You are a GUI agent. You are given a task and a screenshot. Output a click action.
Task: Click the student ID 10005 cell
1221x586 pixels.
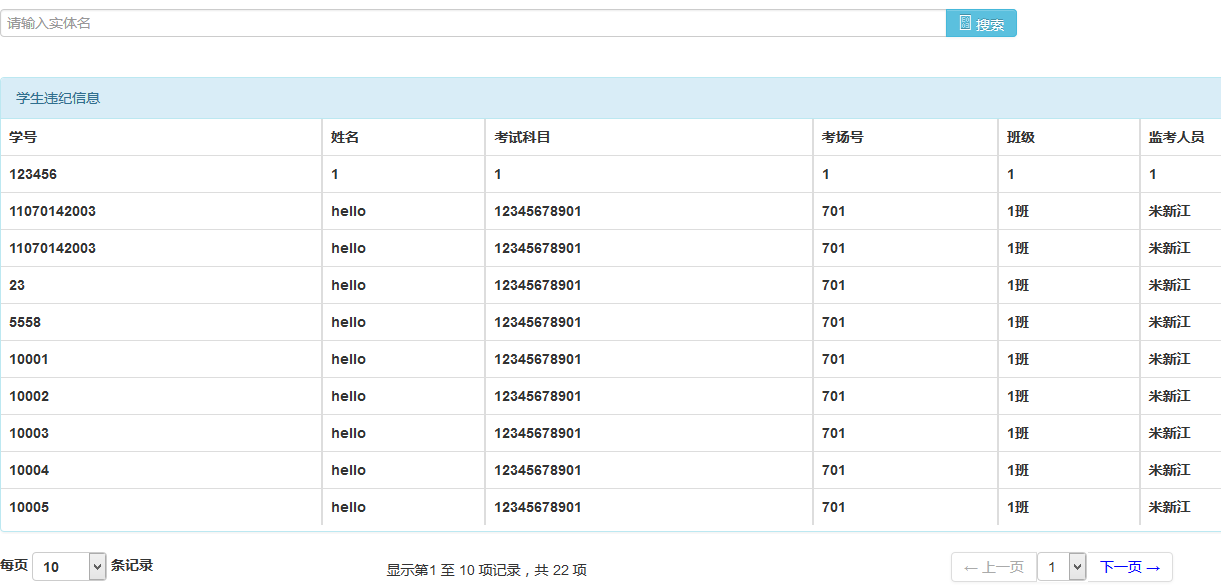click(29, 507)
